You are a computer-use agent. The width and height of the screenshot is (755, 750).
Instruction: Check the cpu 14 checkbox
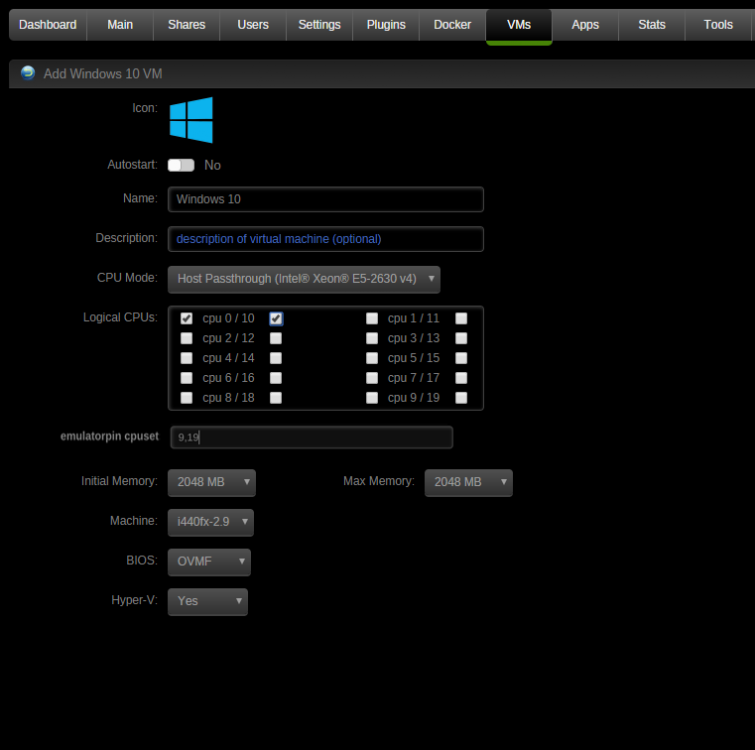coord(276,358)
